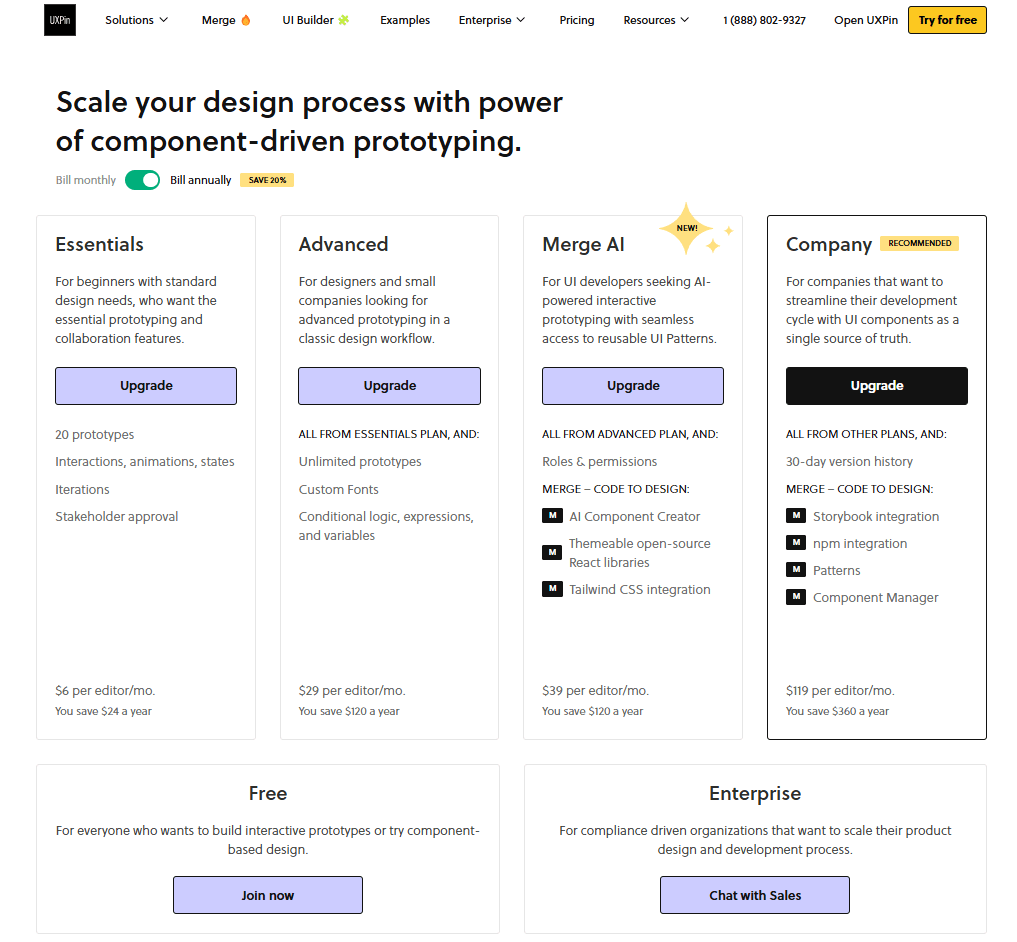This screenshot has width=1017, height=942.
Task: Click the flower icon beside UI Builder
Action: pos(346,19)
